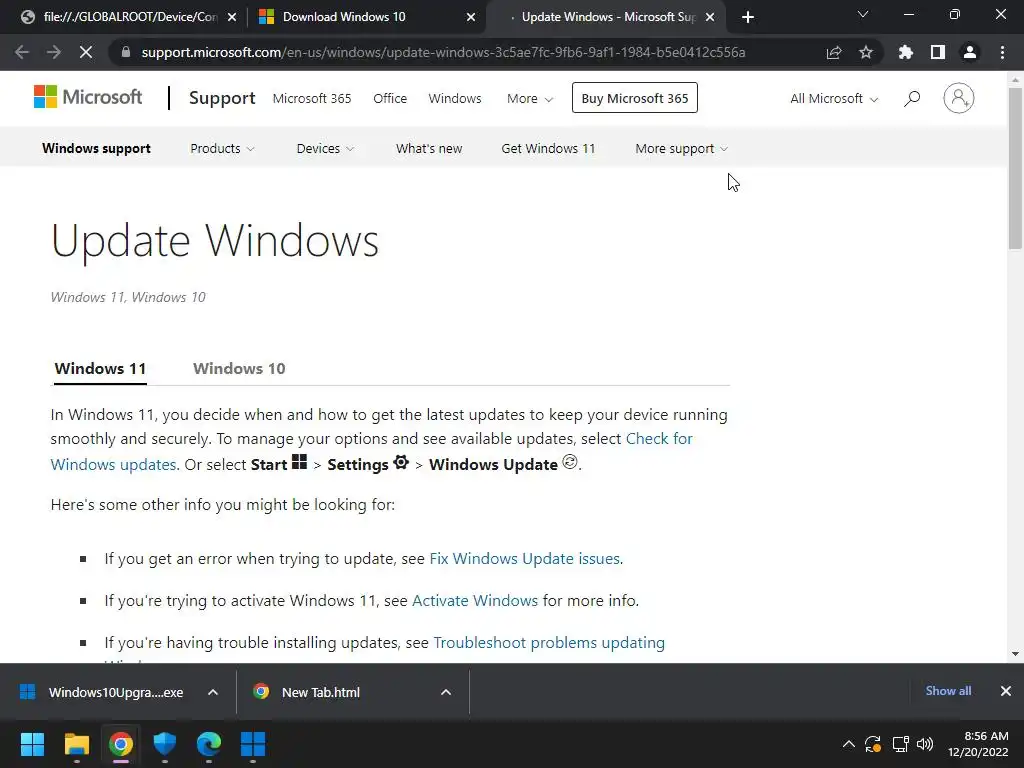Image resolution: width=1024 pixels, height=768 pixels.
Task: Open the Microsoft site search magnifier
Action: click(x=912, y=99)
